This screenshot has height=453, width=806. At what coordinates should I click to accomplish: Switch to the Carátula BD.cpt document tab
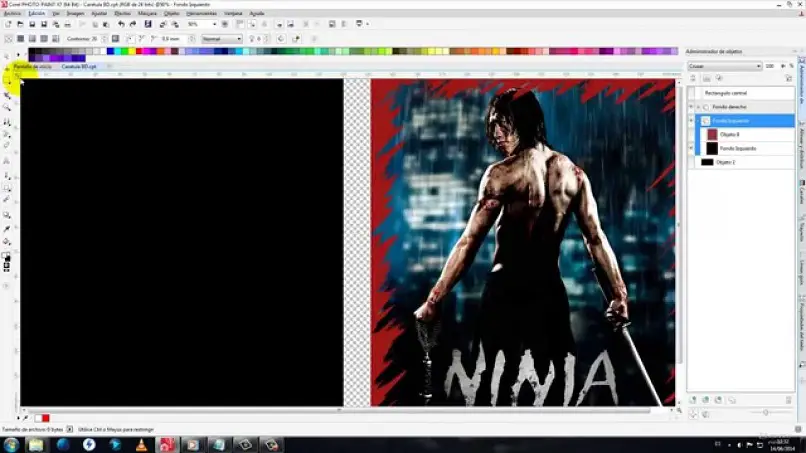click(x=79, y=66)
